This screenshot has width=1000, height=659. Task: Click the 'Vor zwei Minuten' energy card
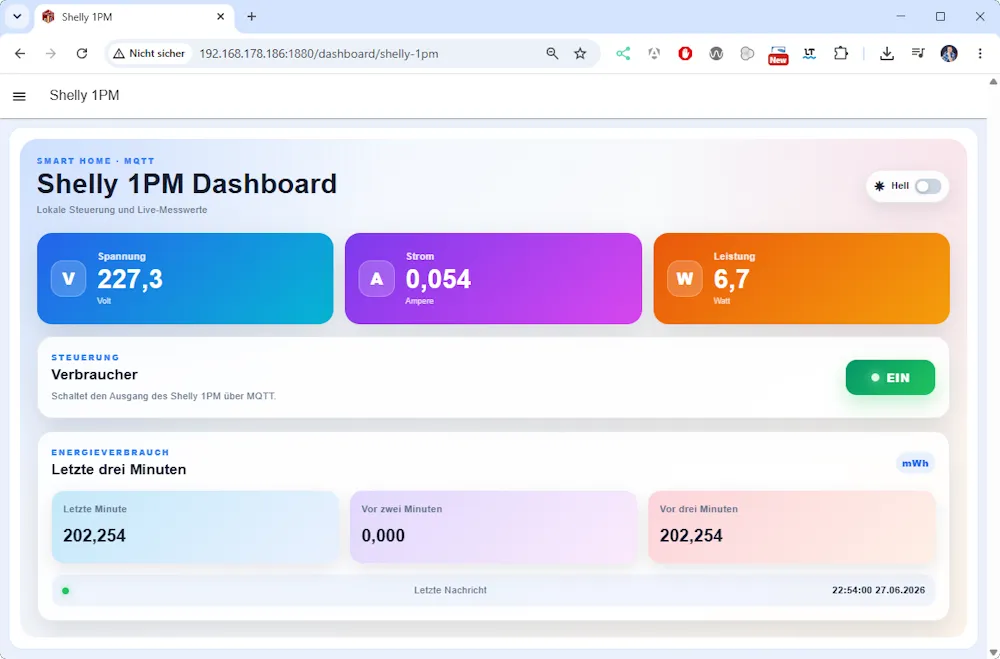(x=494, y=527)
